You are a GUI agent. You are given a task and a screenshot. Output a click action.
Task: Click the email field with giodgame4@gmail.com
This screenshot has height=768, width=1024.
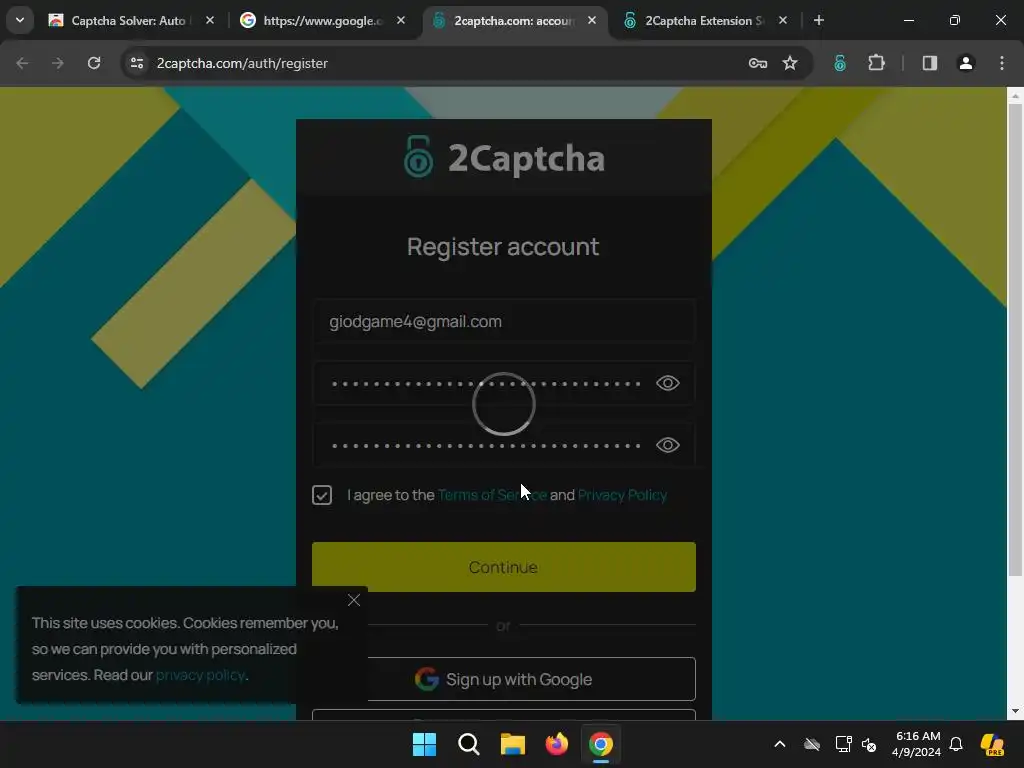(504, 321)
